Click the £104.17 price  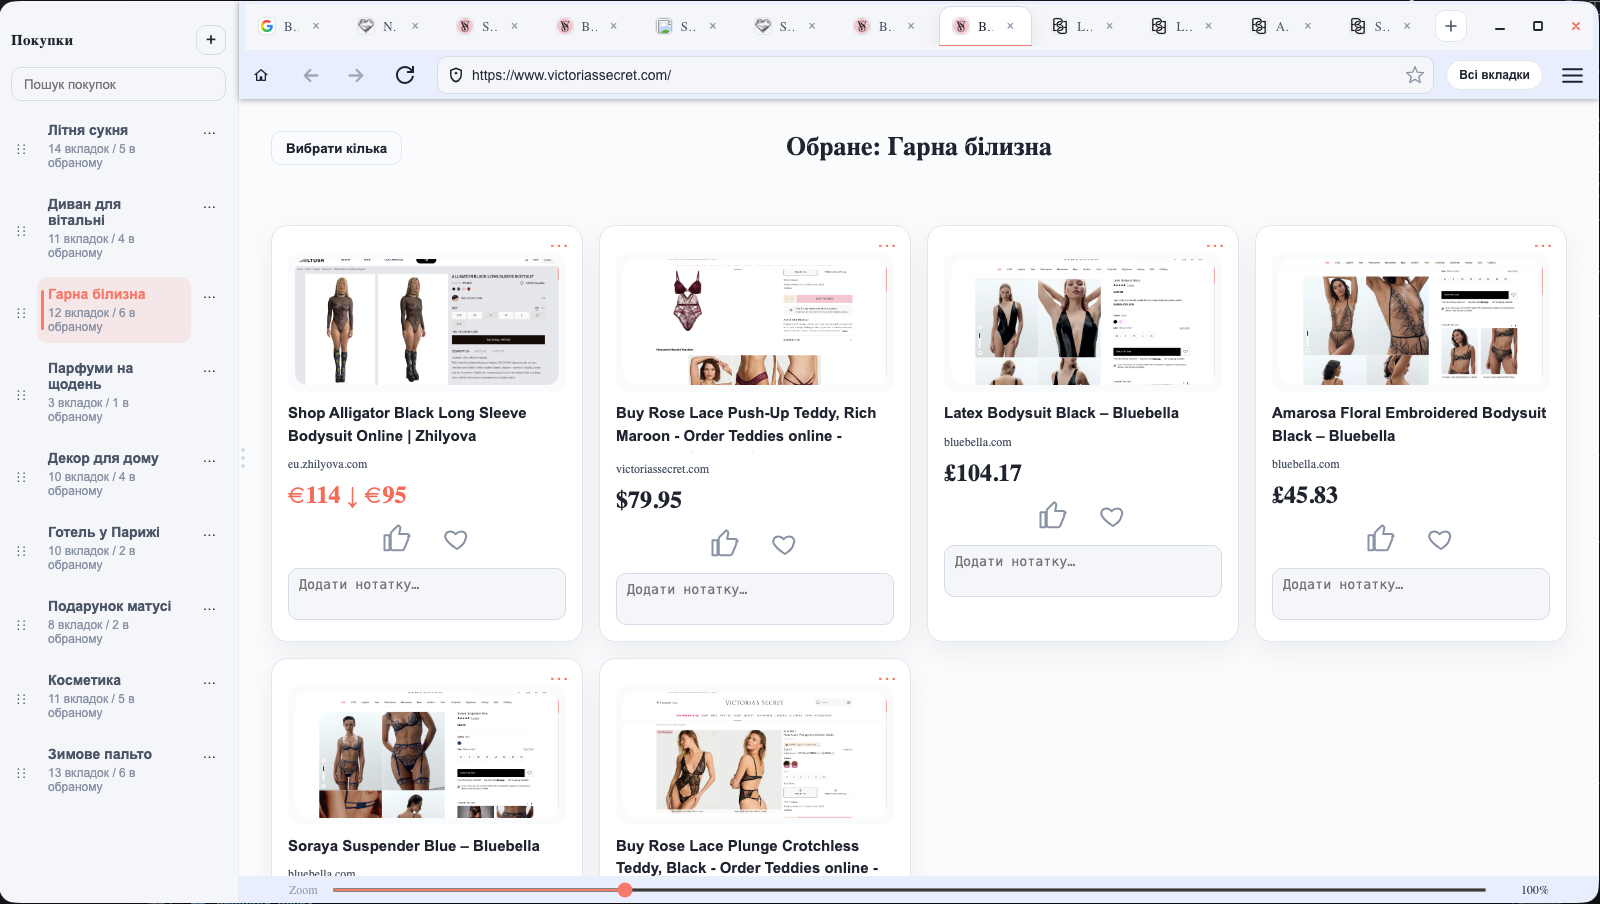click(x=983, y=473)
